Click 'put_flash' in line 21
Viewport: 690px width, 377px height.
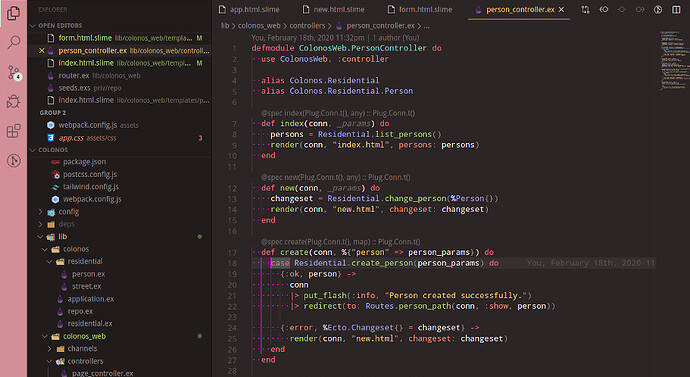[325, 296]
